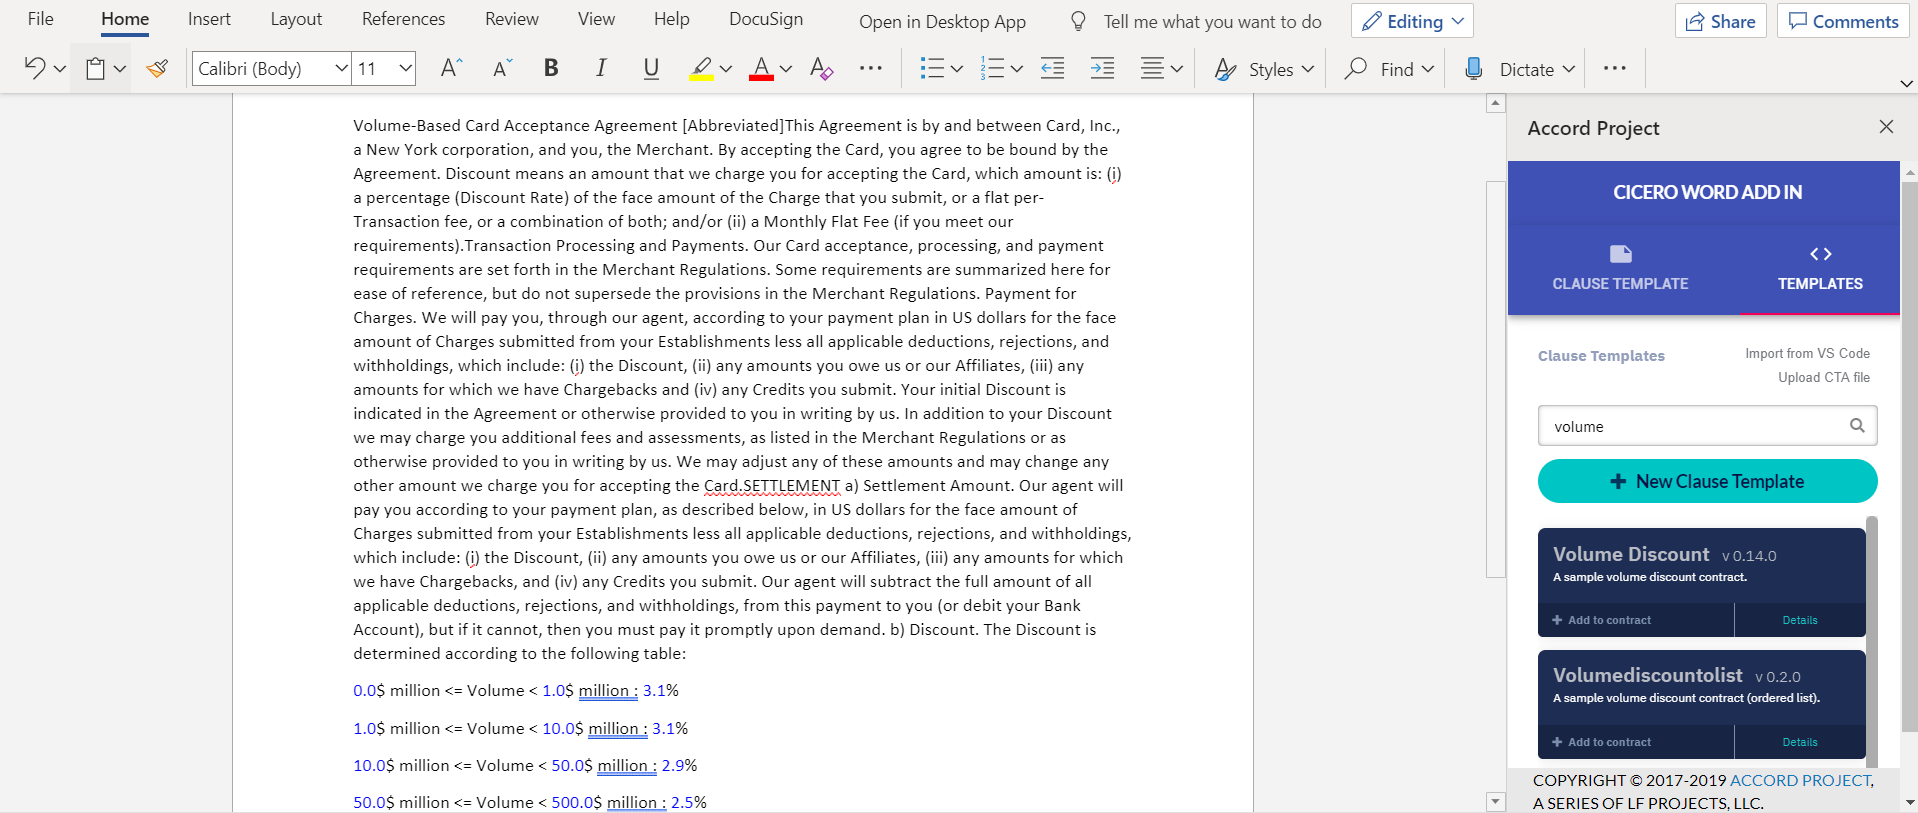Select the Templates tab in add-in
Screen dimensions: 1918x813
[1820, 269]
